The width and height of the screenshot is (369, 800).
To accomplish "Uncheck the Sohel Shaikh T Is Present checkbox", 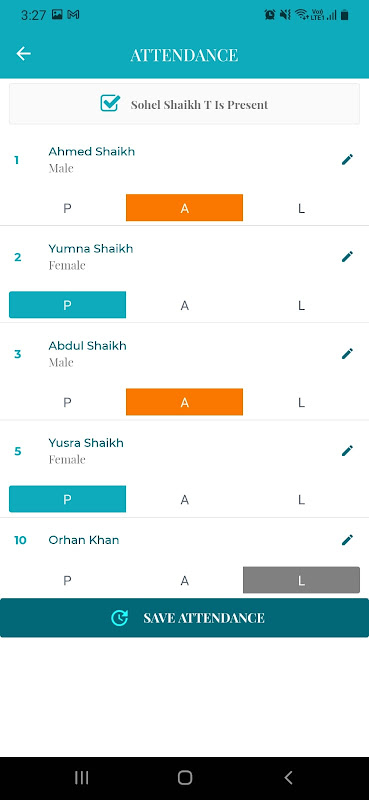I will 110,104.
